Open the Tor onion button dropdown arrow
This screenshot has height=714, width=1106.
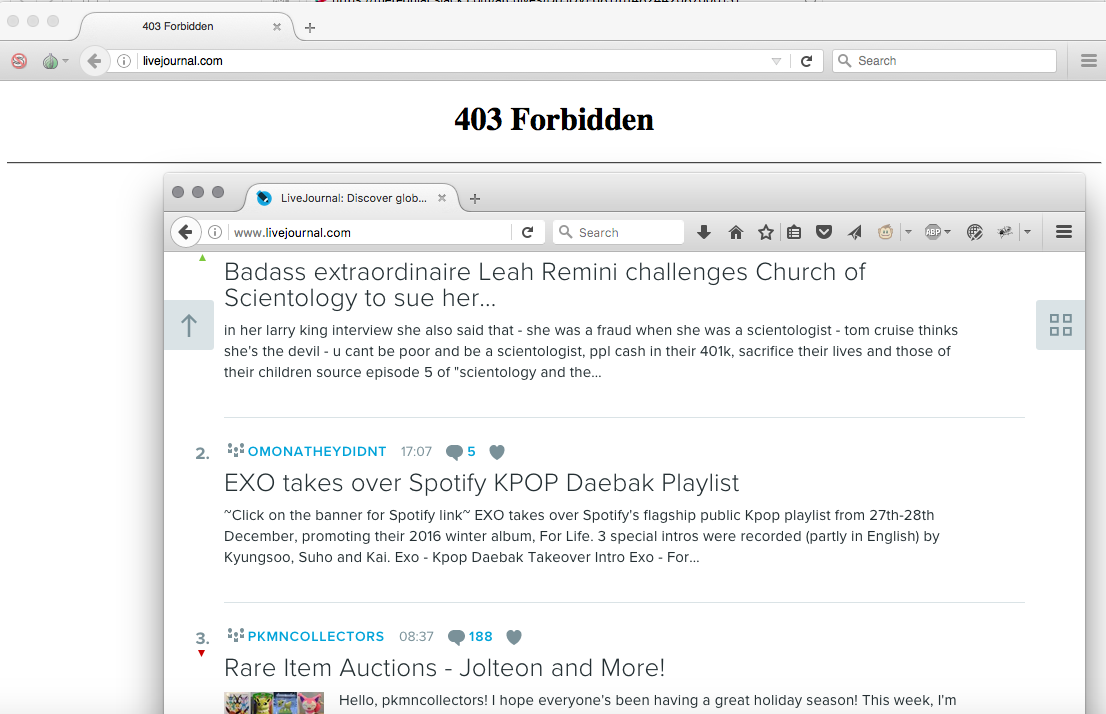pyautogui.click(x=65, y=61)
